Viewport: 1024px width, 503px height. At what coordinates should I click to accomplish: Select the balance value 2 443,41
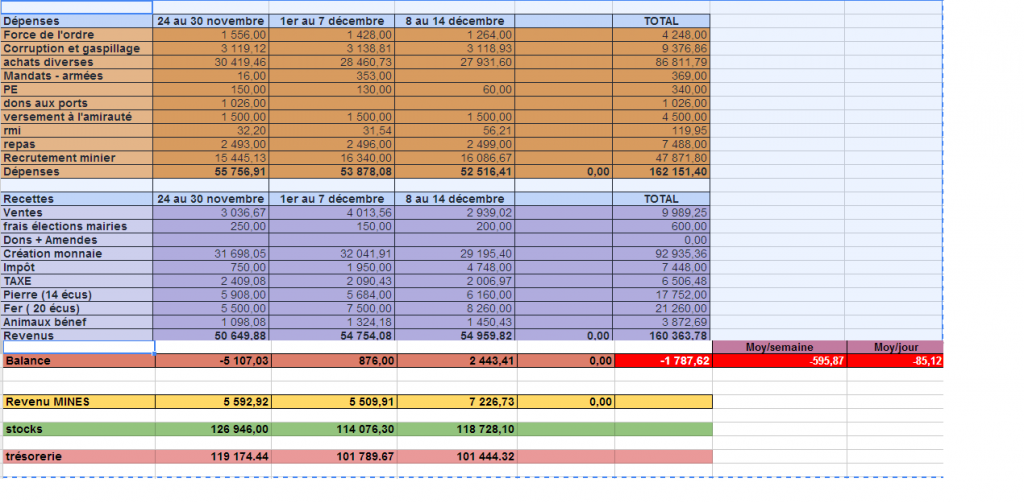click(457, 361)
